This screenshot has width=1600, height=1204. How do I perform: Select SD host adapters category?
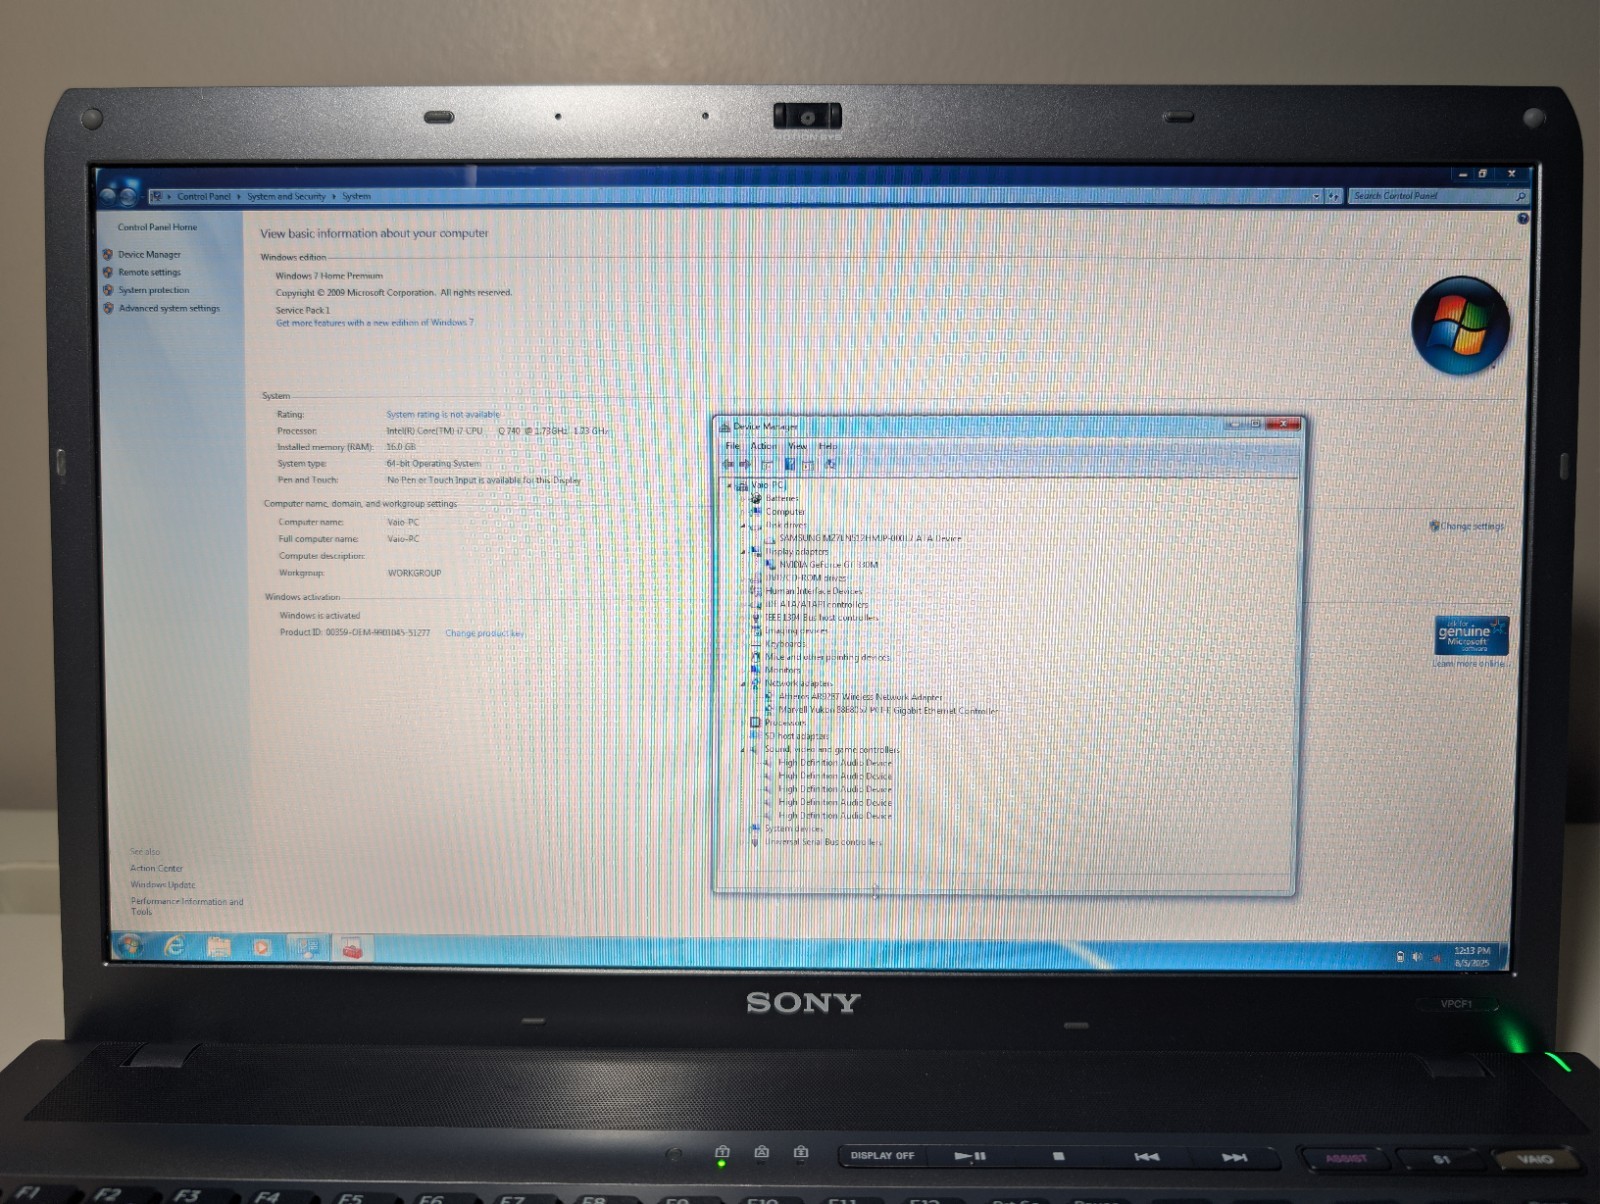coord(796,736)
